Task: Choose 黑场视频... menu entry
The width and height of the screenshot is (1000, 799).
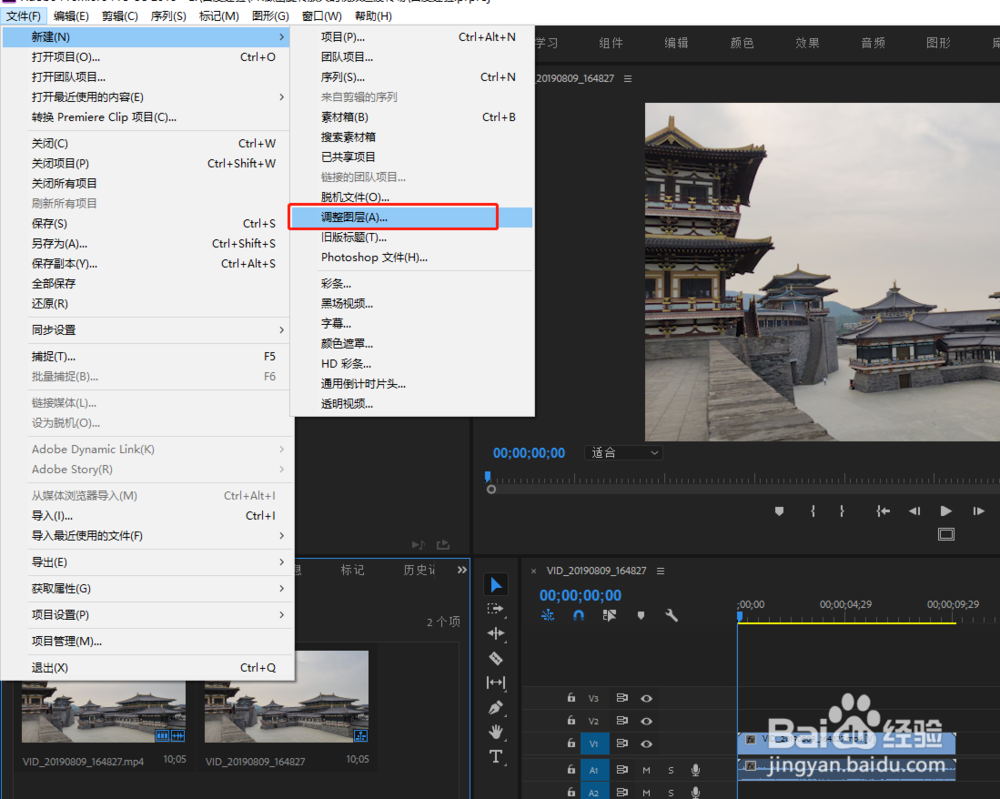Action: pyautogui.click(x=411, y=304)
